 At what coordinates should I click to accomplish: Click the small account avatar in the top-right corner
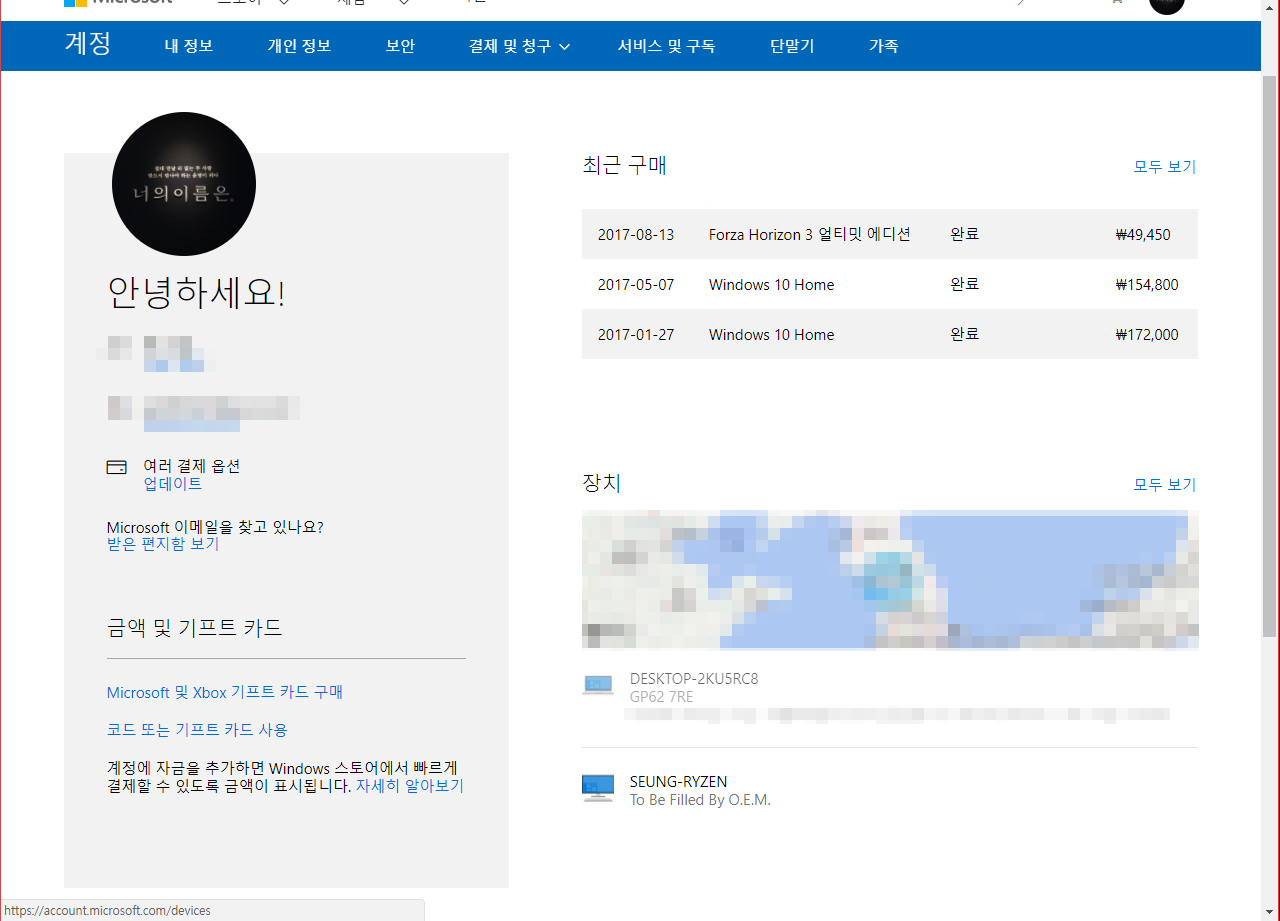1167,4
